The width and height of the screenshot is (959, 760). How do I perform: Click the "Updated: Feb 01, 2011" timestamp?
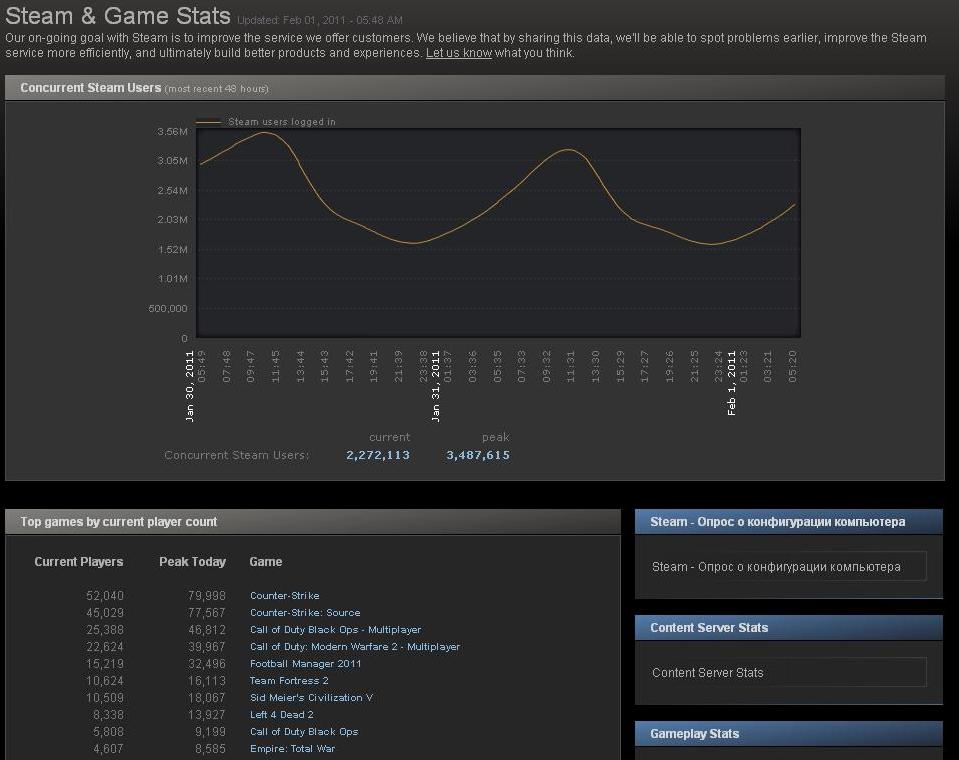320,20
